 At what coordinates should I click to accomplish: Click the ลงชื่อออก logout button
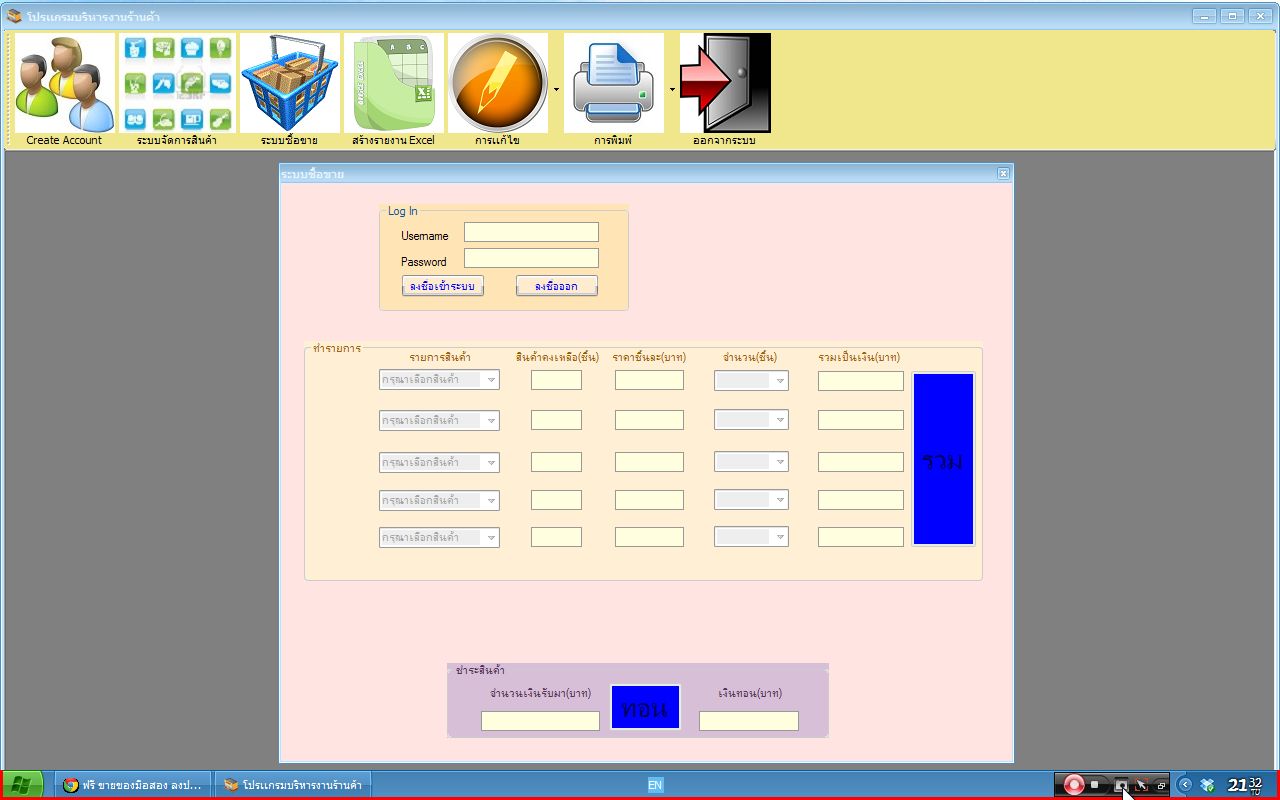pos(556,286)
